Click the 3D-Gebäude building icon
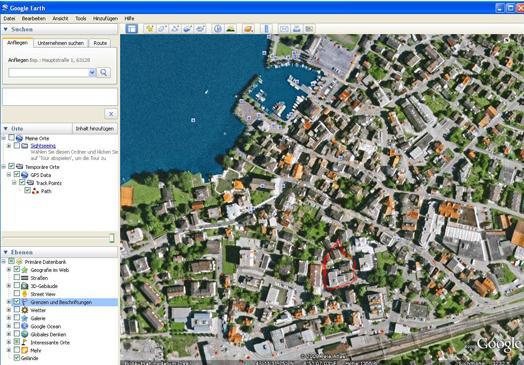Viewport: 524px width, 365px height. [25, 286]
